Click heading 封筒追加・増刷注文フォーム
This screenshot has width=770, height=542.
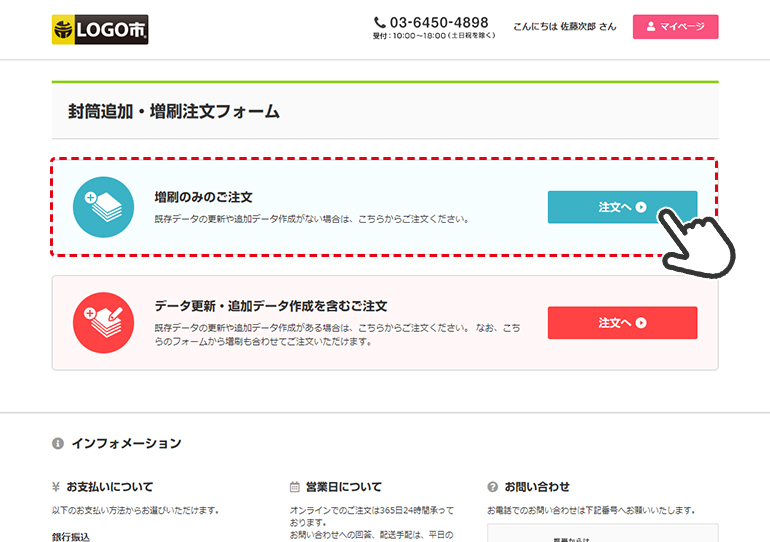pyautogui.click(x=174, y=111)
